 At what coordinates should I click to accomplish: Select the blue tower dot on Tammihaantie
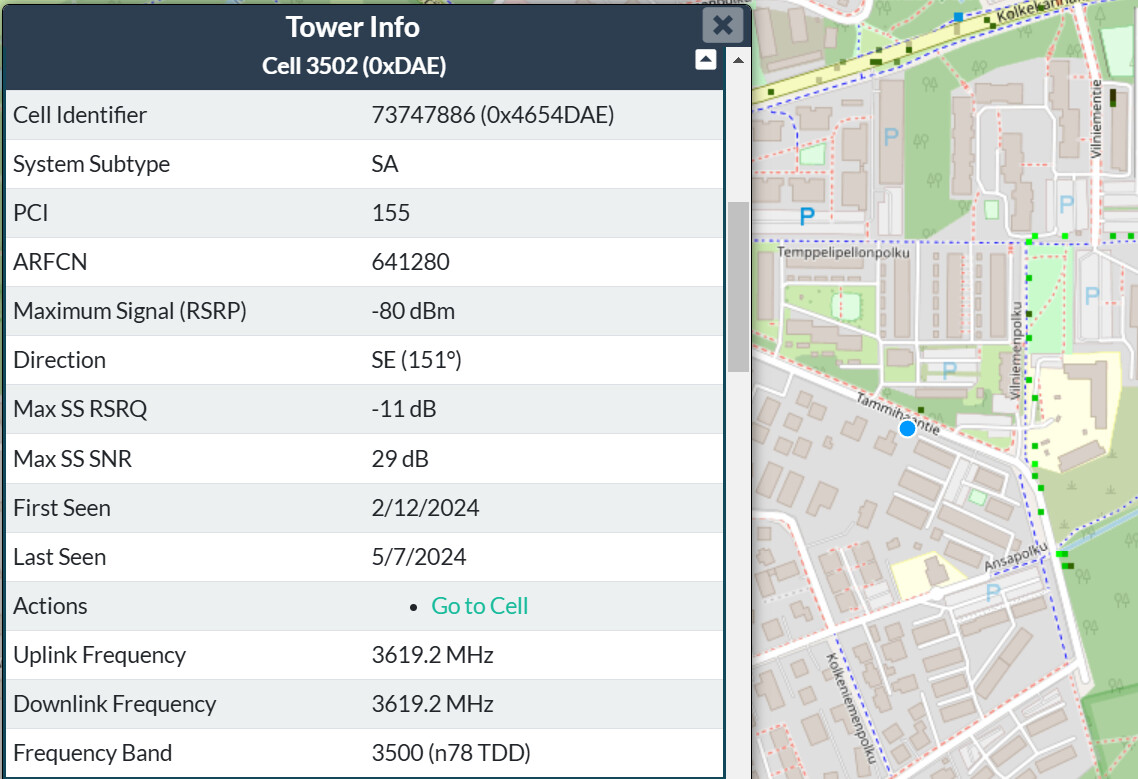[x=907, y=428]
